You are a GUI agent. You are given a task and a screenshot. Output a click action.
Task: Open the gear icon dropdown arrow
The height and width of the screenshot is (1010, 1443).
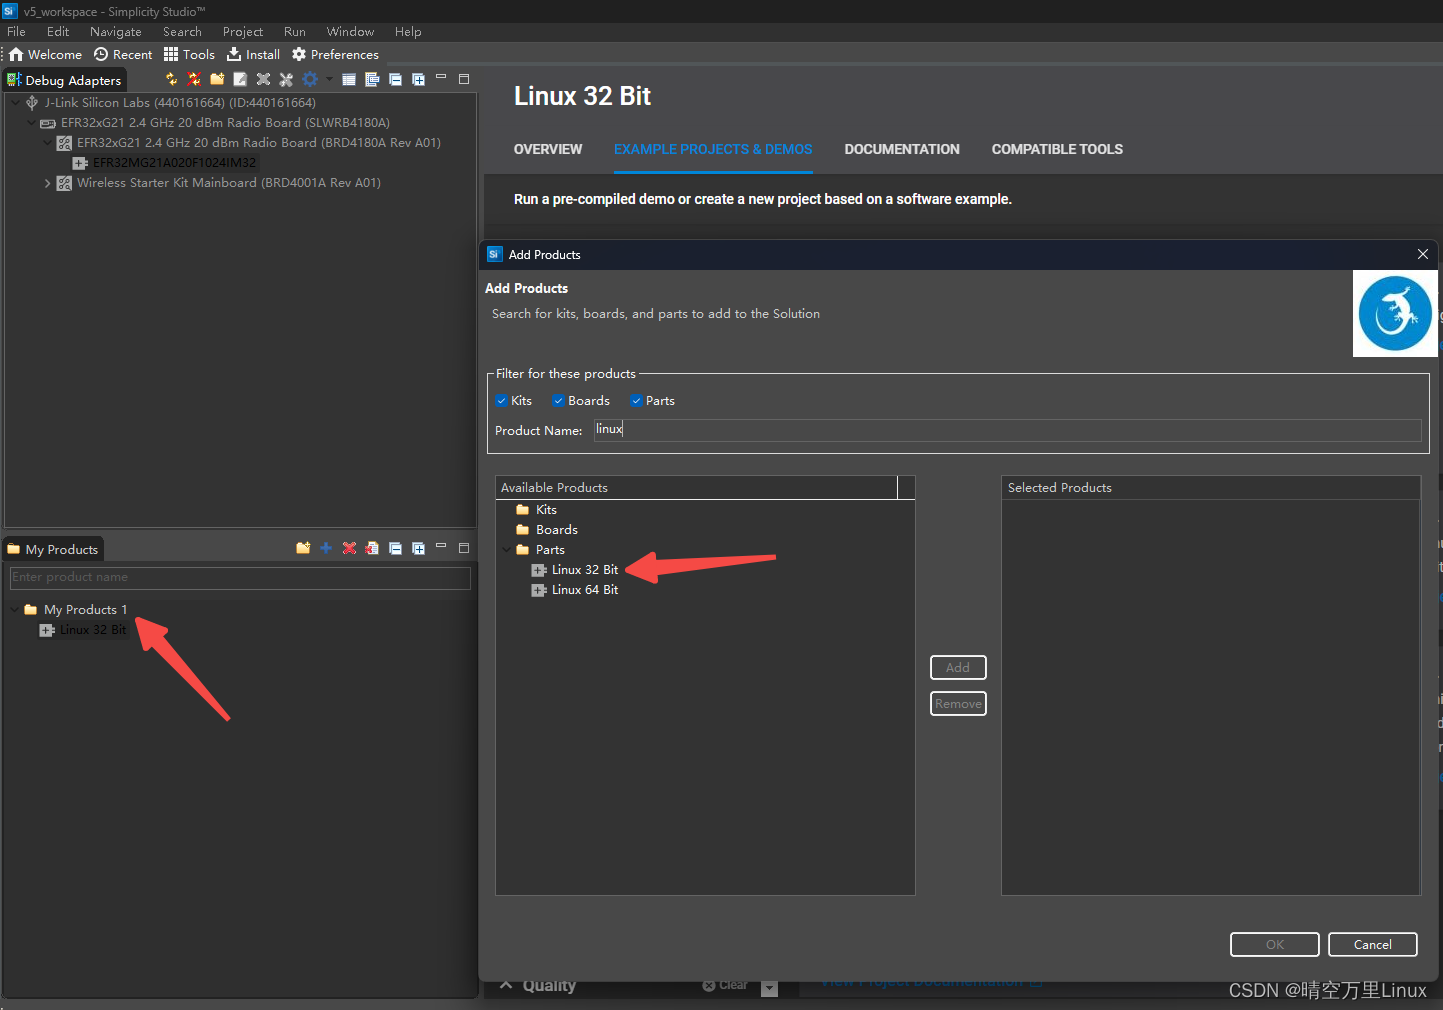328,79
